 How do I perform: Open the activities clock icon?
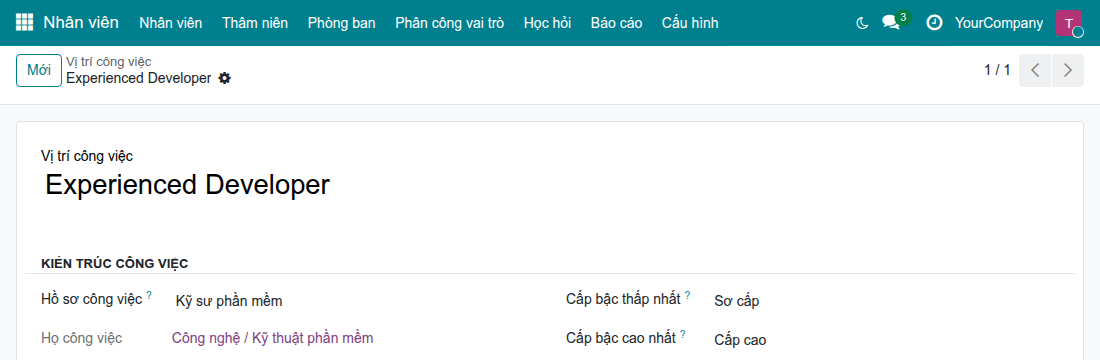coord(934,23)
